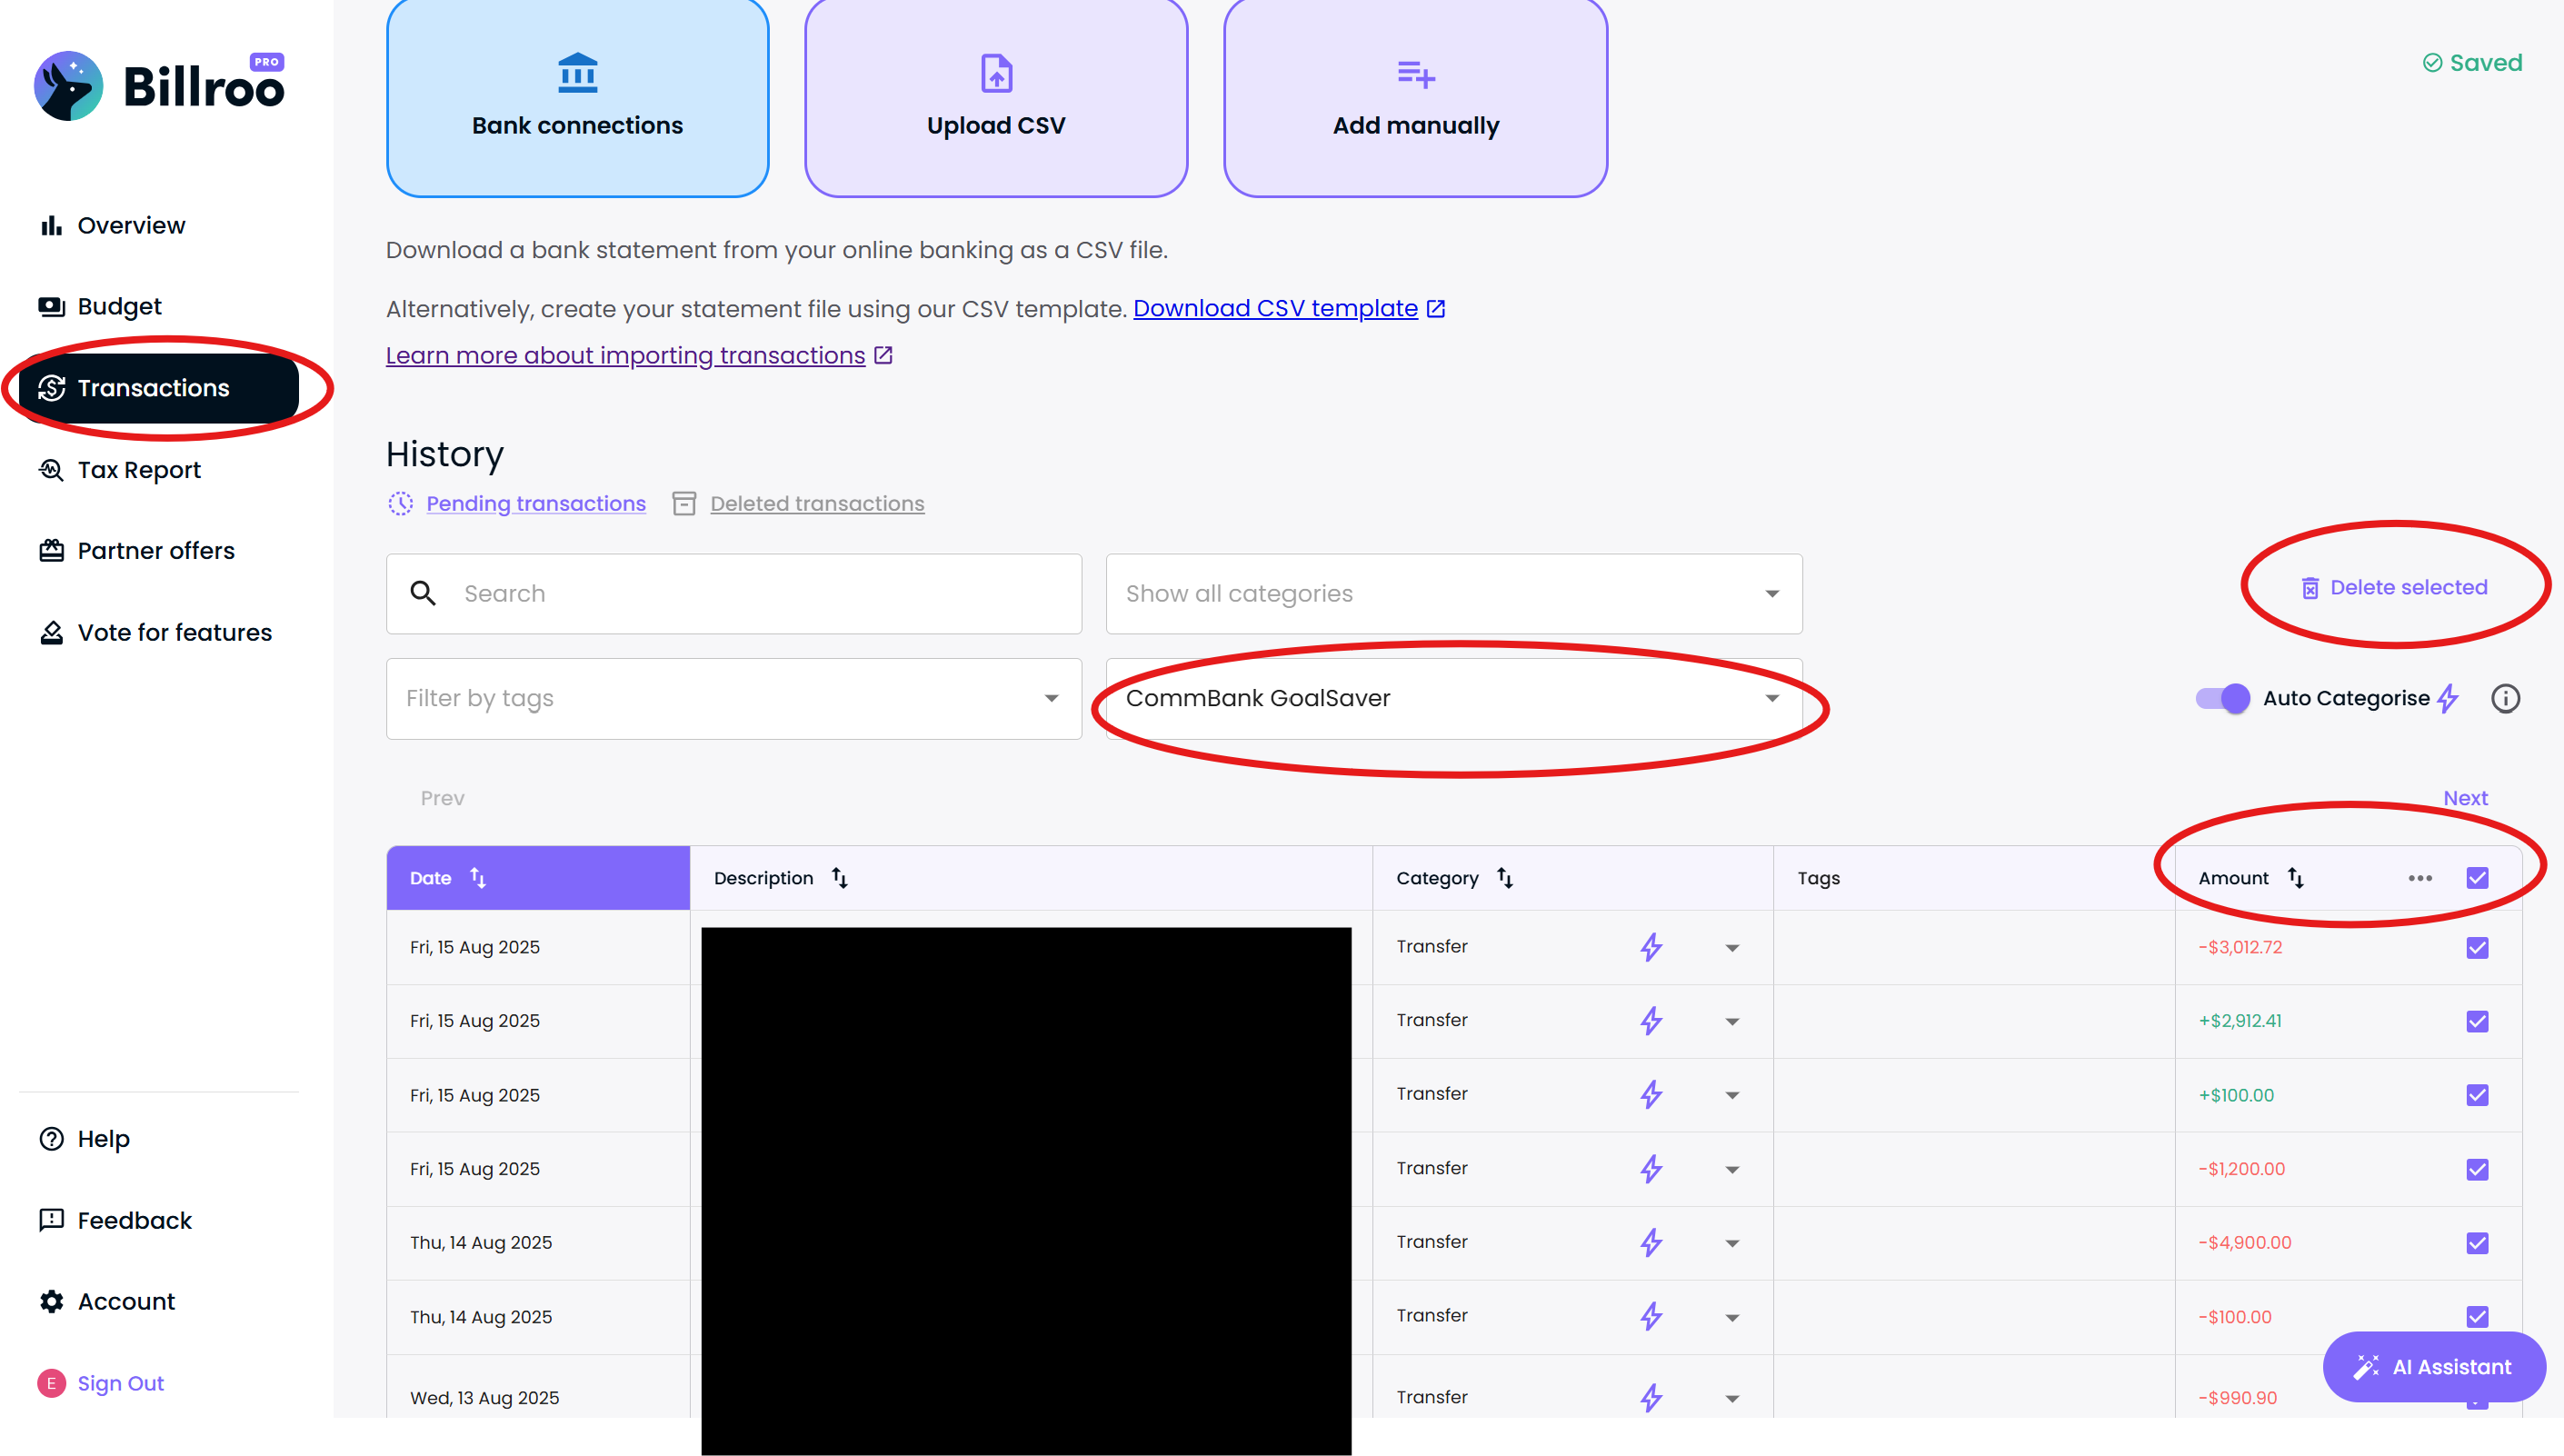Viewport: 2564px width, 1456px height.
Task: Click the Auto Categorise info icon
Action: coord(2505,698)
